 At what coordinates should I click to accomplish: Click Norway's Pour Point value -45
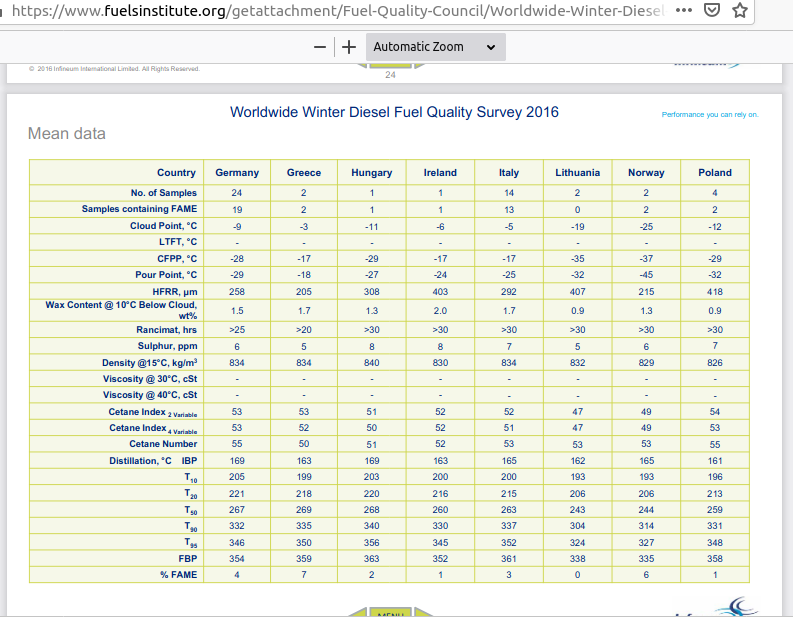pos(646,275)
